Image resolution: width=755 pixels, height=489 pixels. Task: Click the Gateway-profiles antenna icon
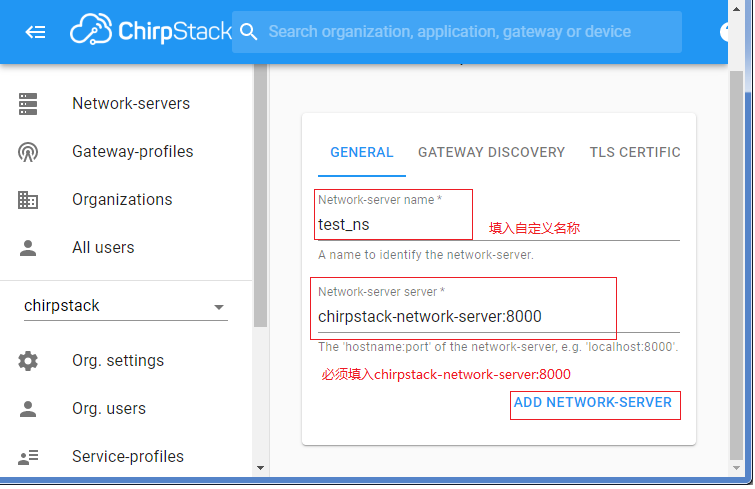click(x=28, y=152)
